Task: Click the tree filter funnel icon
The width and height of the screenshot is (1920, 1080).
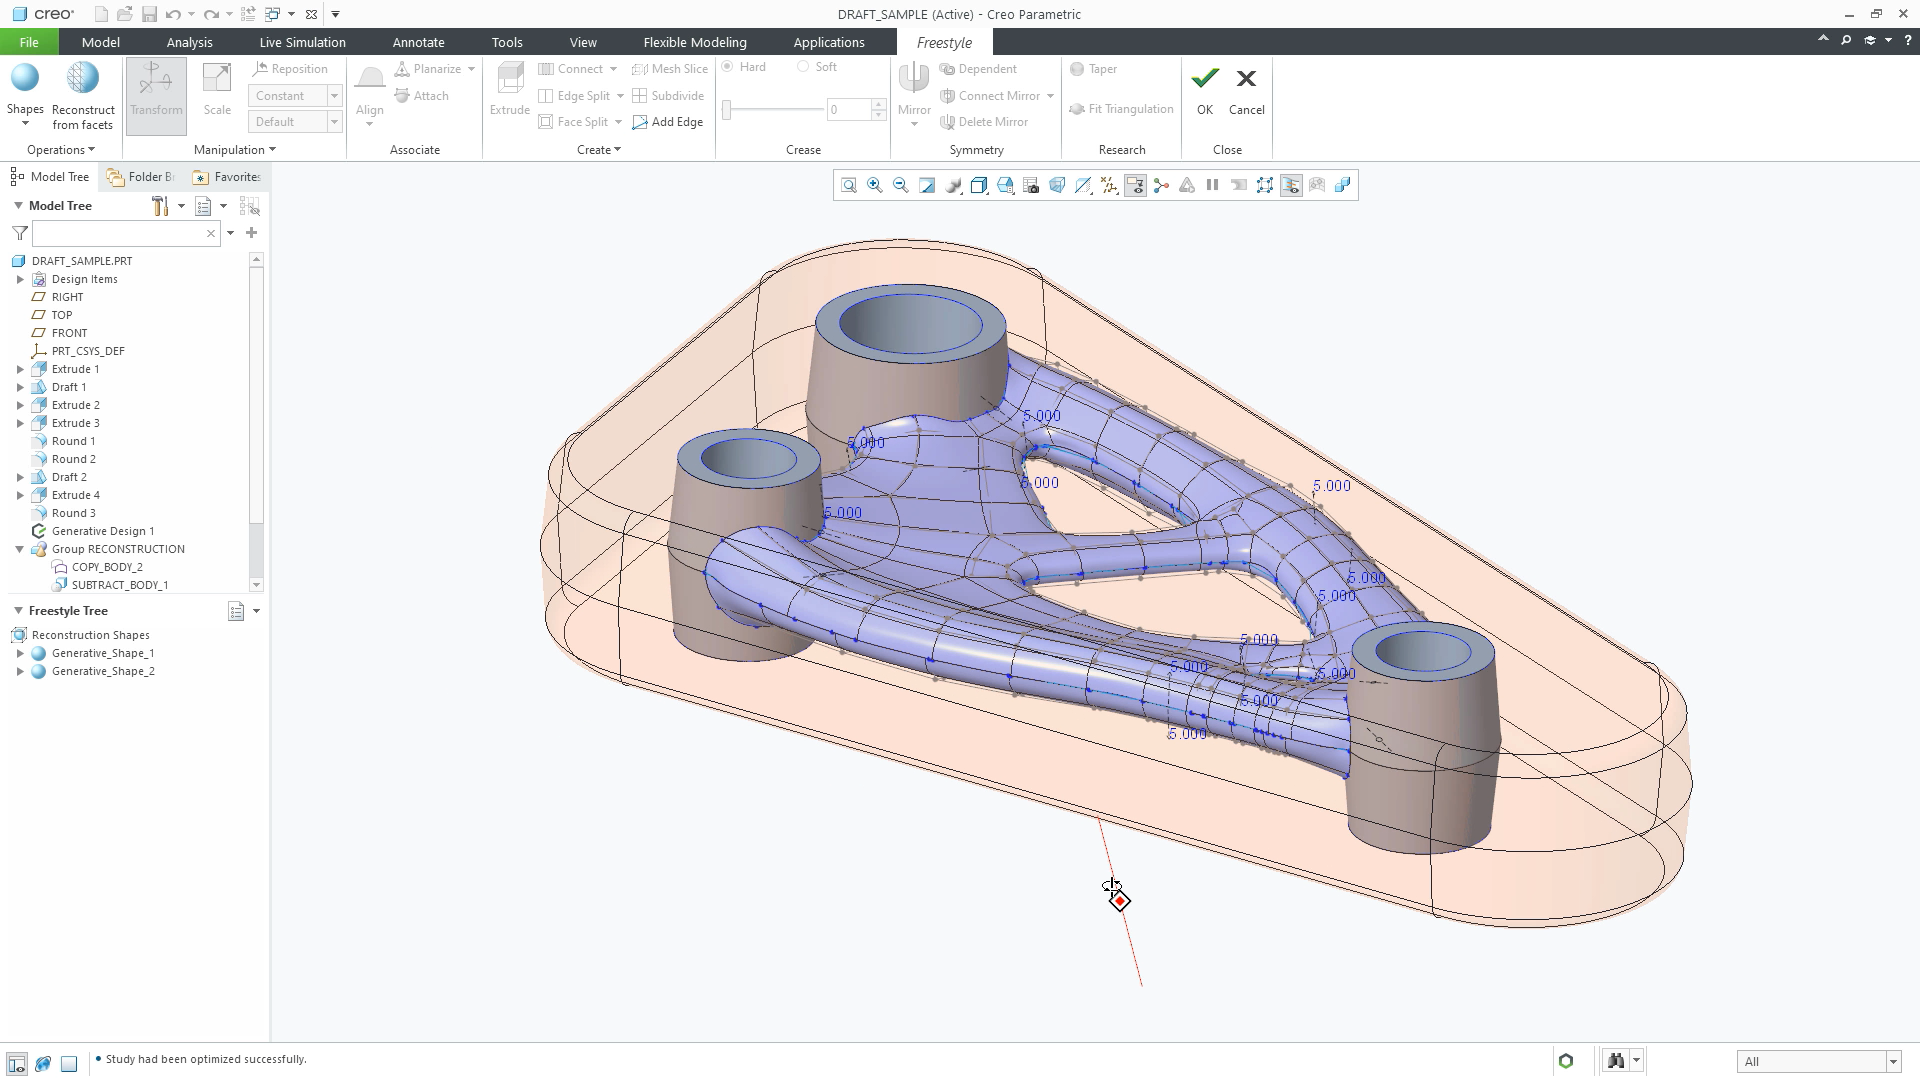Action: [19, 233]
